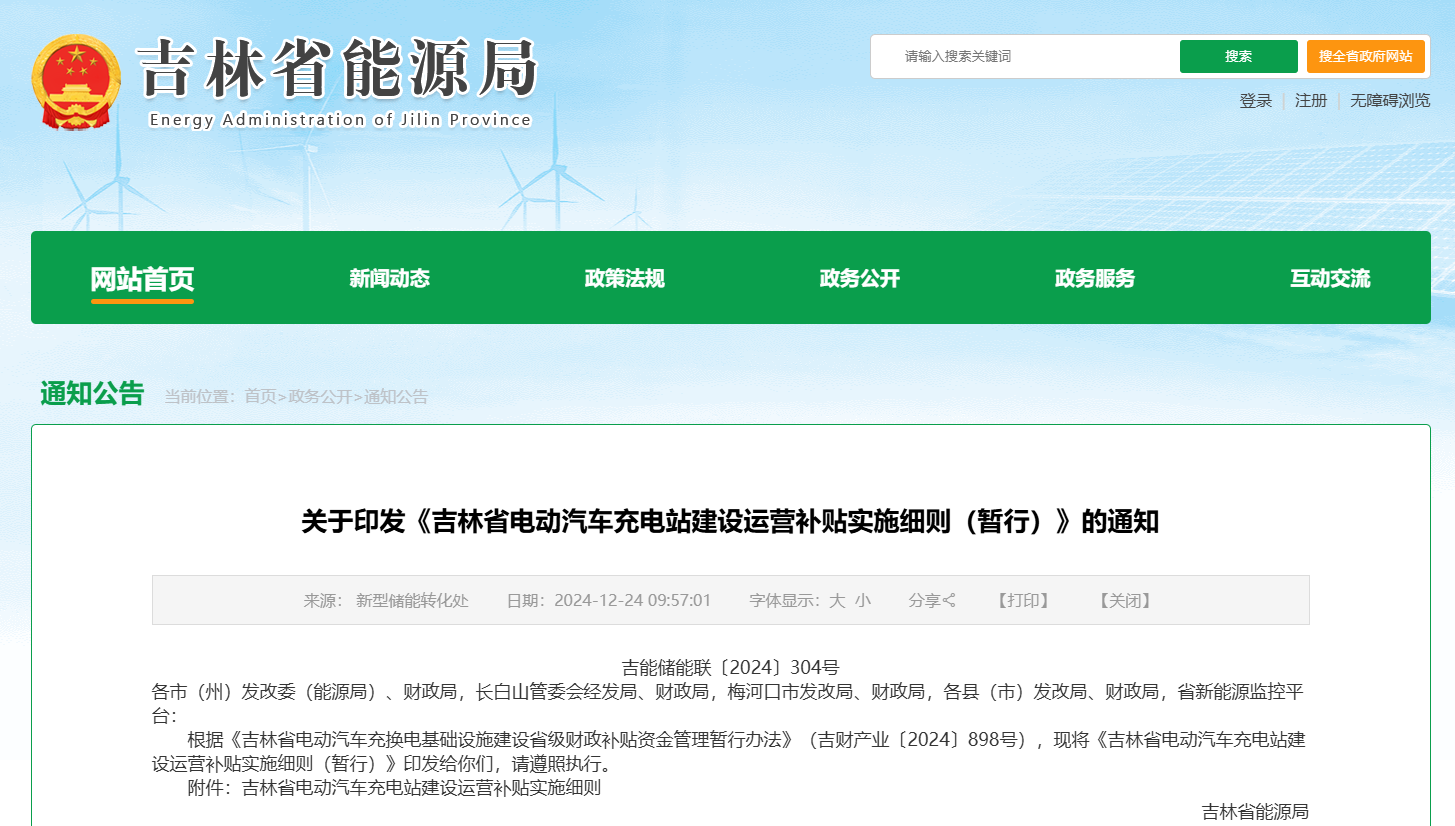Click 【关闭】 to close the article
The width and height of the screenshot is (1455, 826).
1125,601
